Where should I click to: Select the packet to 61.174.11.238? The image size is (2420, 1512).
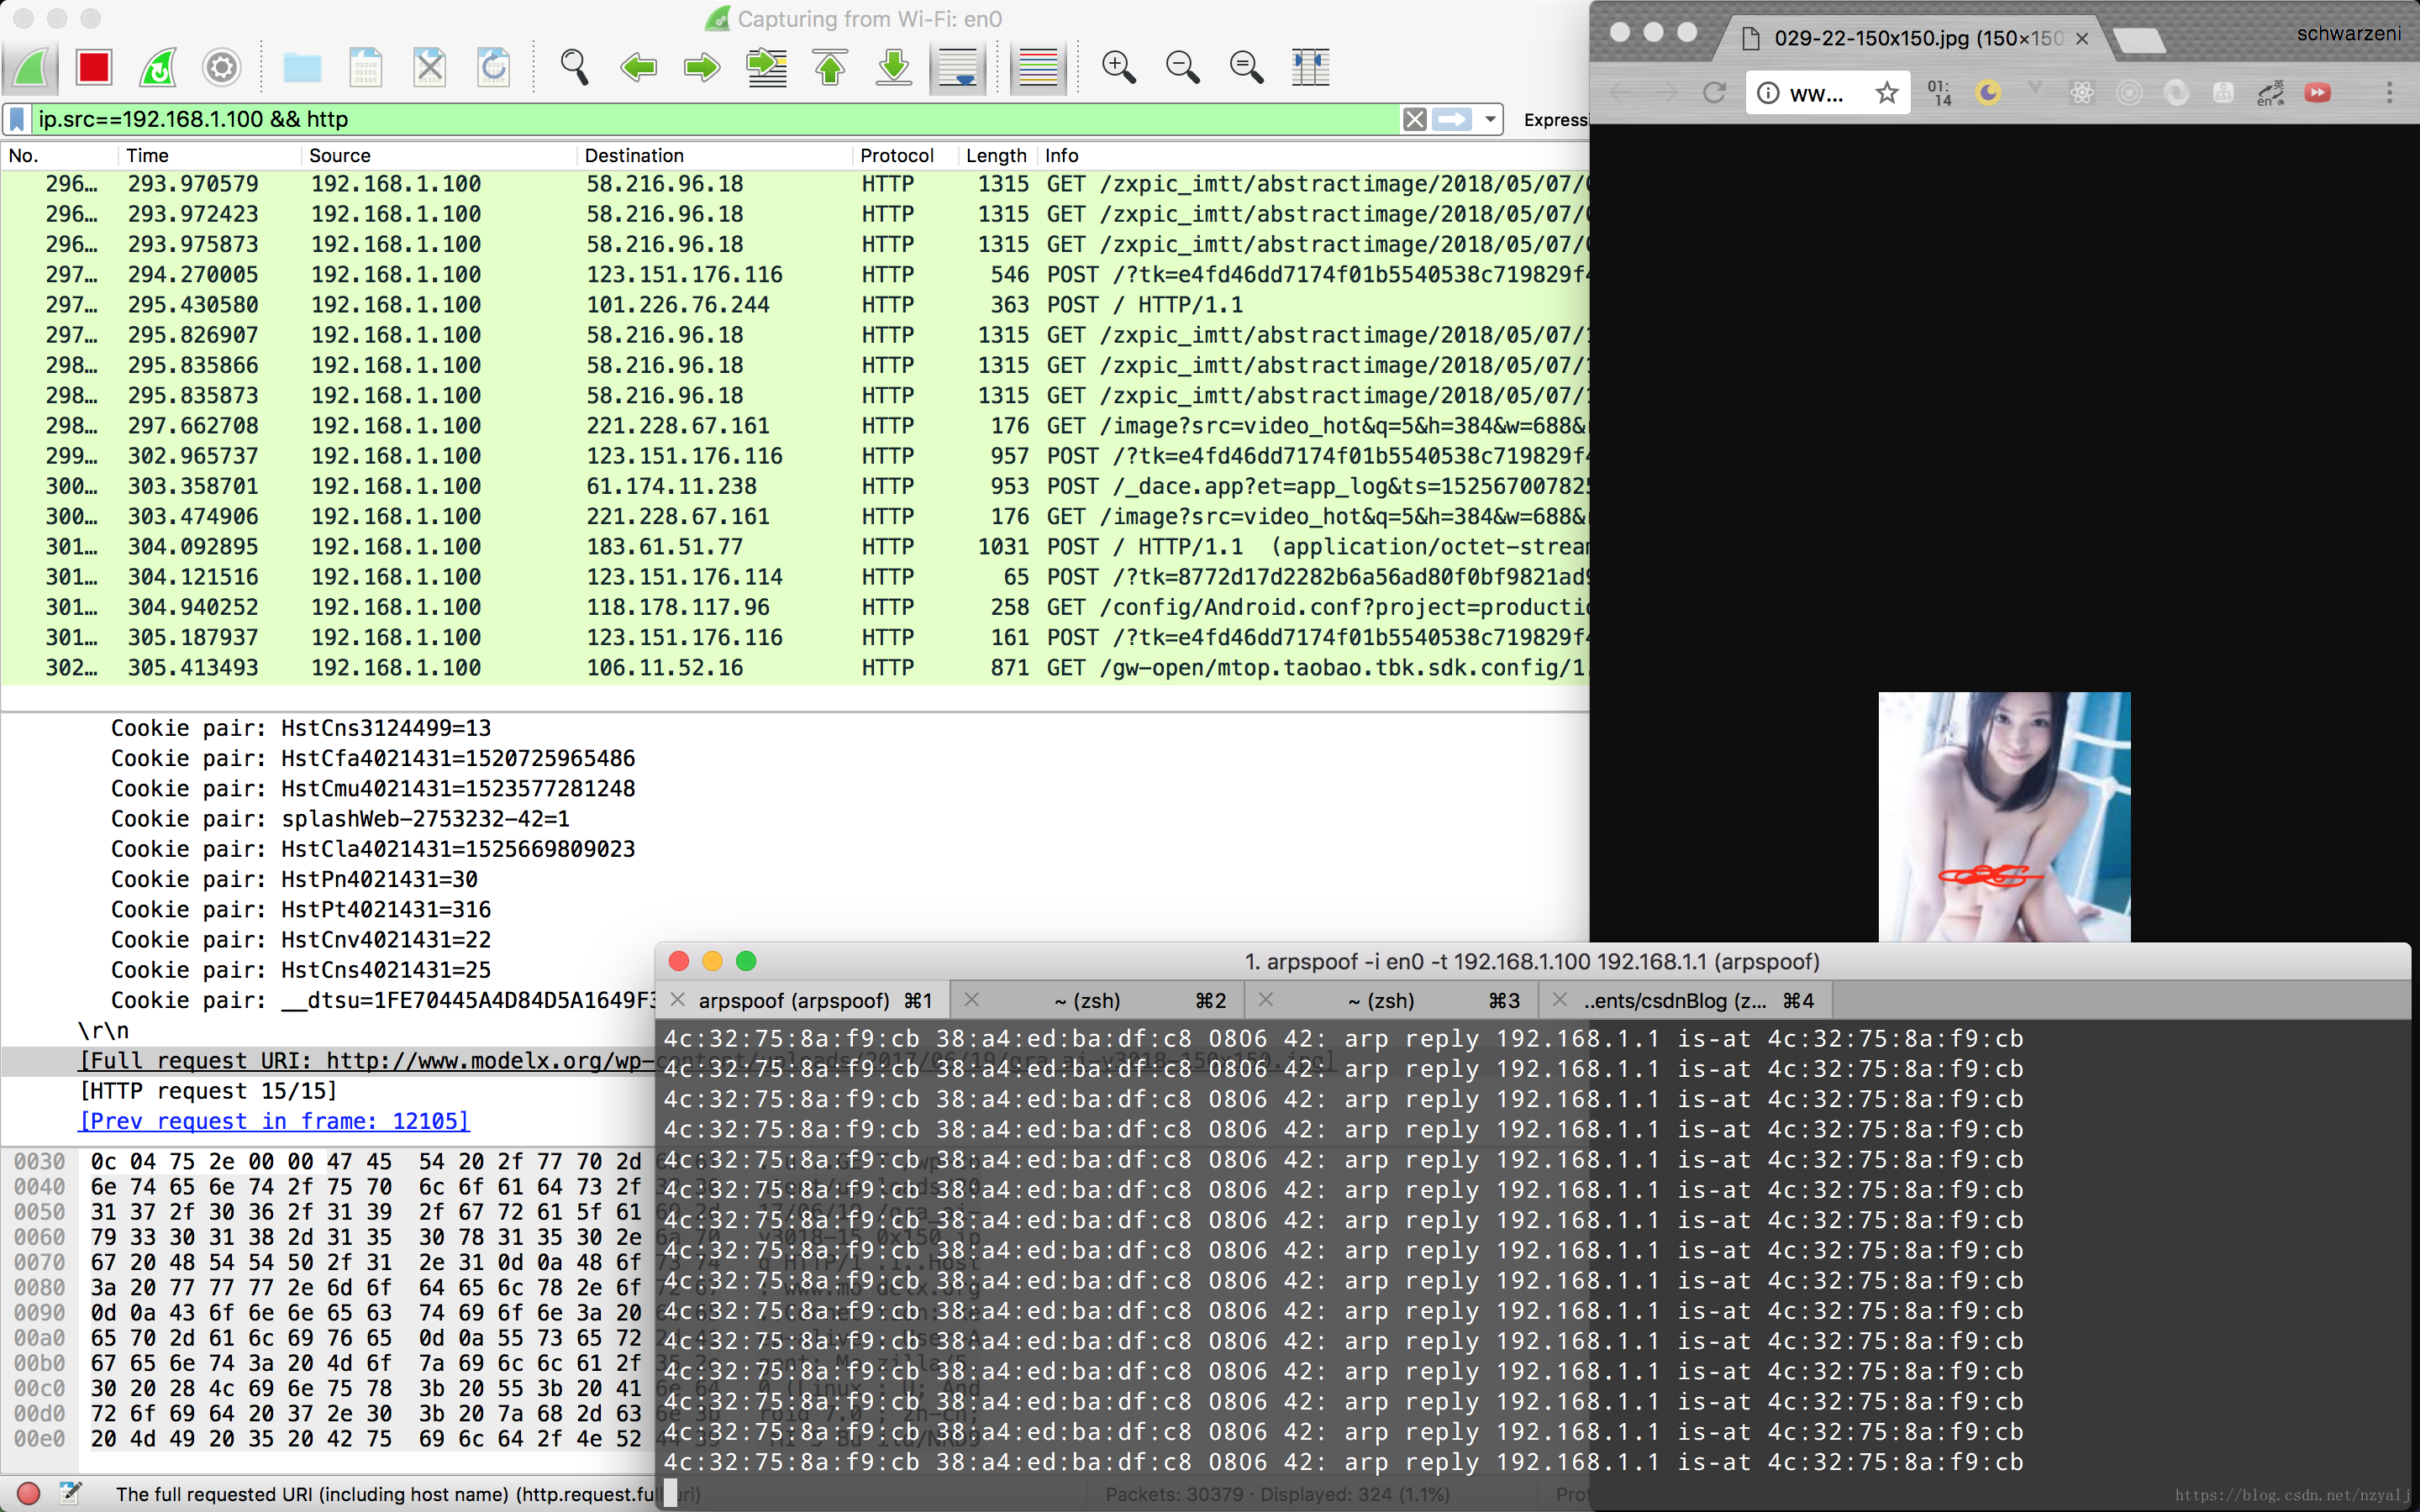point(795,486)
